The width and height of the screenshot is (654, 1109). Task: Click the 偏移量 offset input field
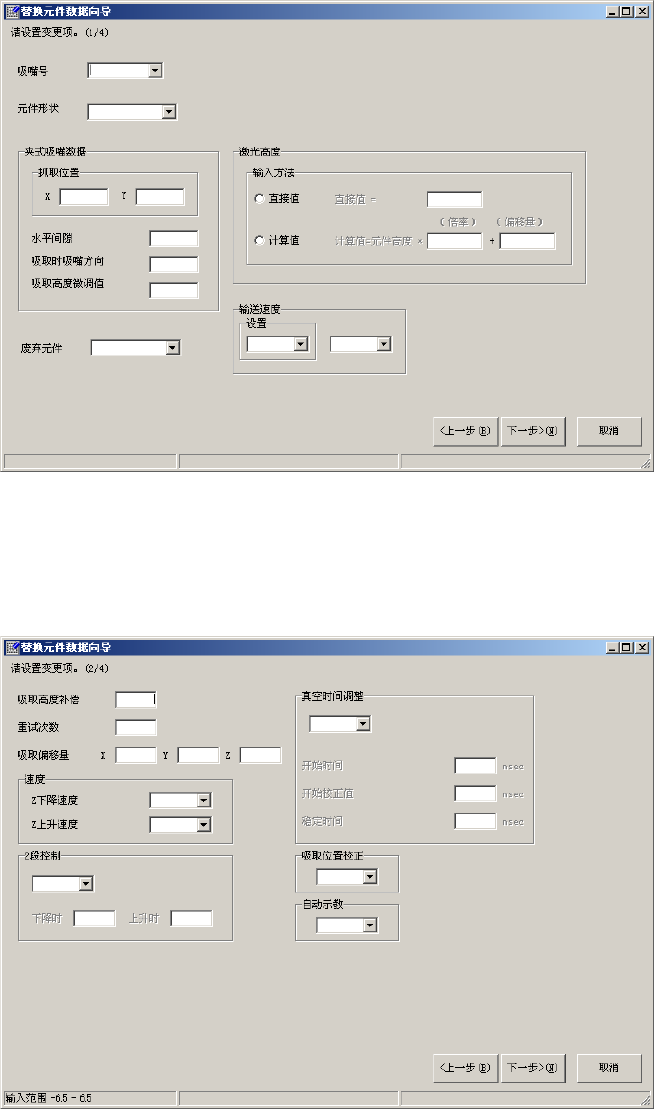[527, 241]
